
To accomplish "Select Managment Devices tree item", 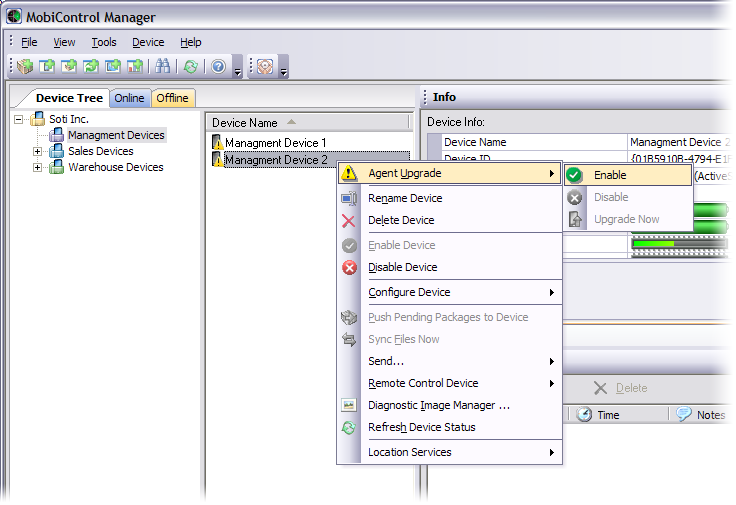I will 116,135.
